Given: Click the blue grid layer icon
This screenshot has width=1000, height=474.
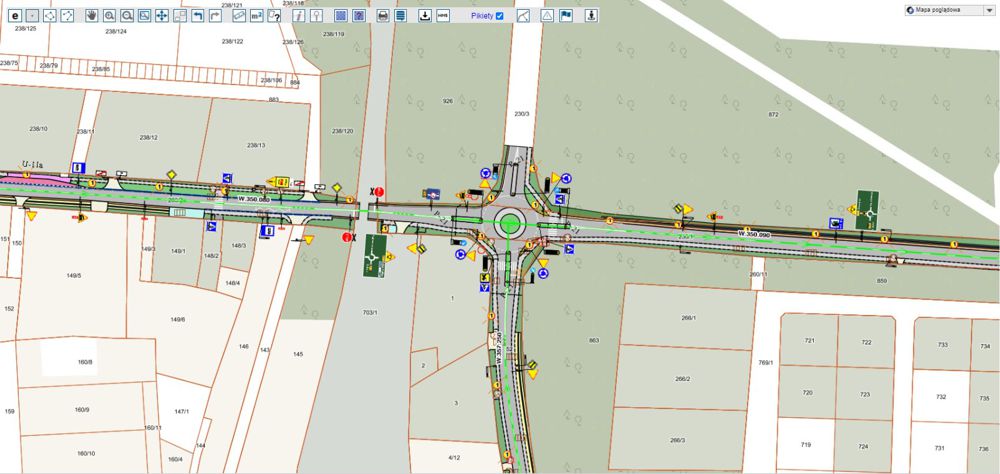Looking at the screenshot, I should pos(341,16).
